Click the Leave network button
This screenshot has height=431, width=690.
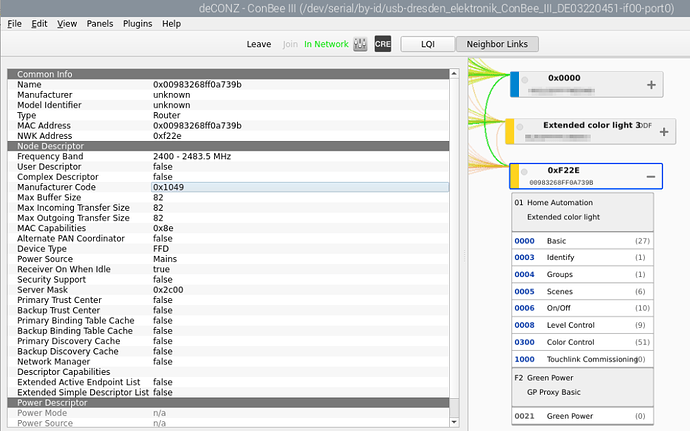pyautogui.click(x=259, y=44)
